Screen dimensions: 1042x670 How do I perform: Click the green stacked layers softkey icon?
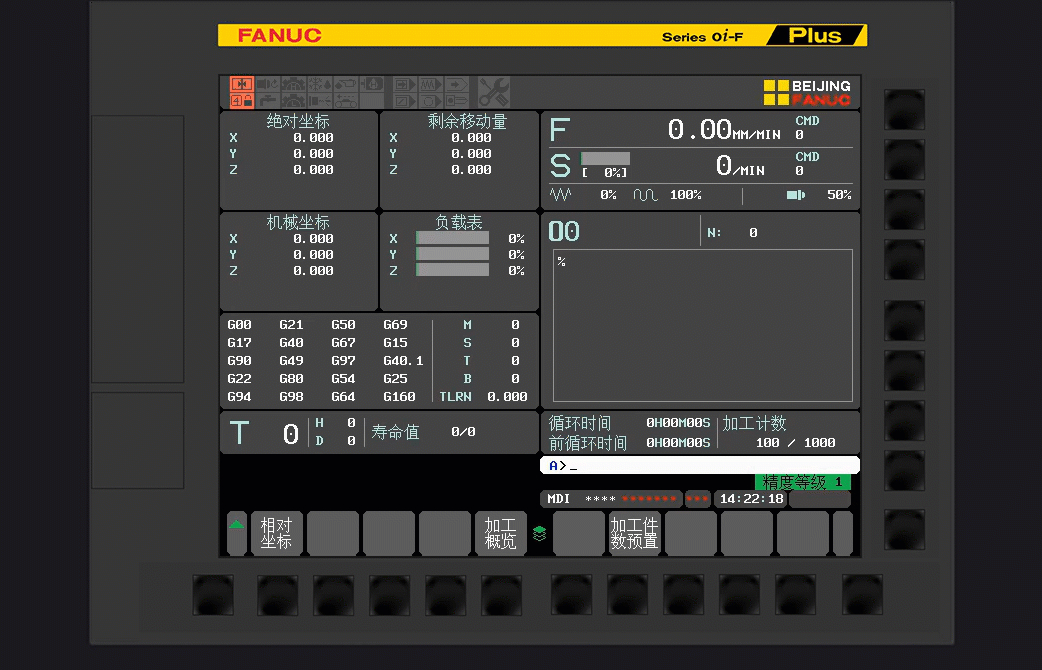[x=540, y=533]
